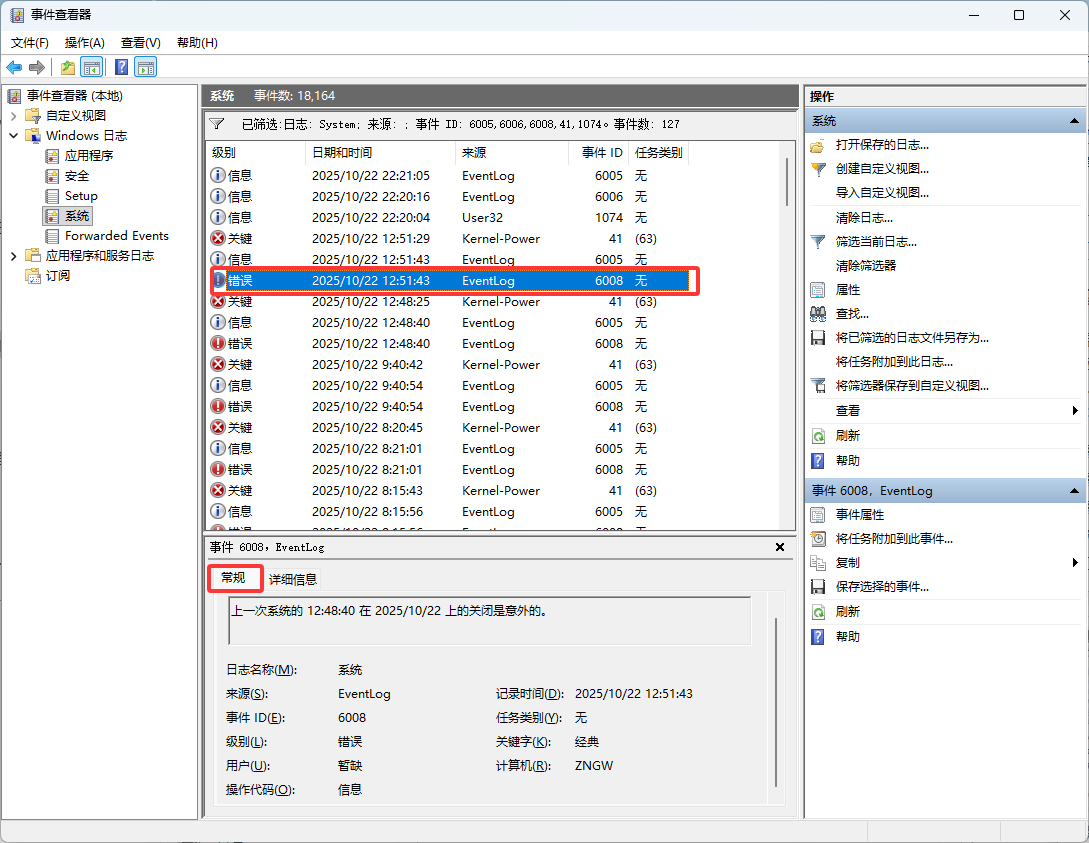The height and width of the screenshot is (843, 1089).
Task: Open the 查看 submenu arrow in actions
Action: click(1075, 411)
